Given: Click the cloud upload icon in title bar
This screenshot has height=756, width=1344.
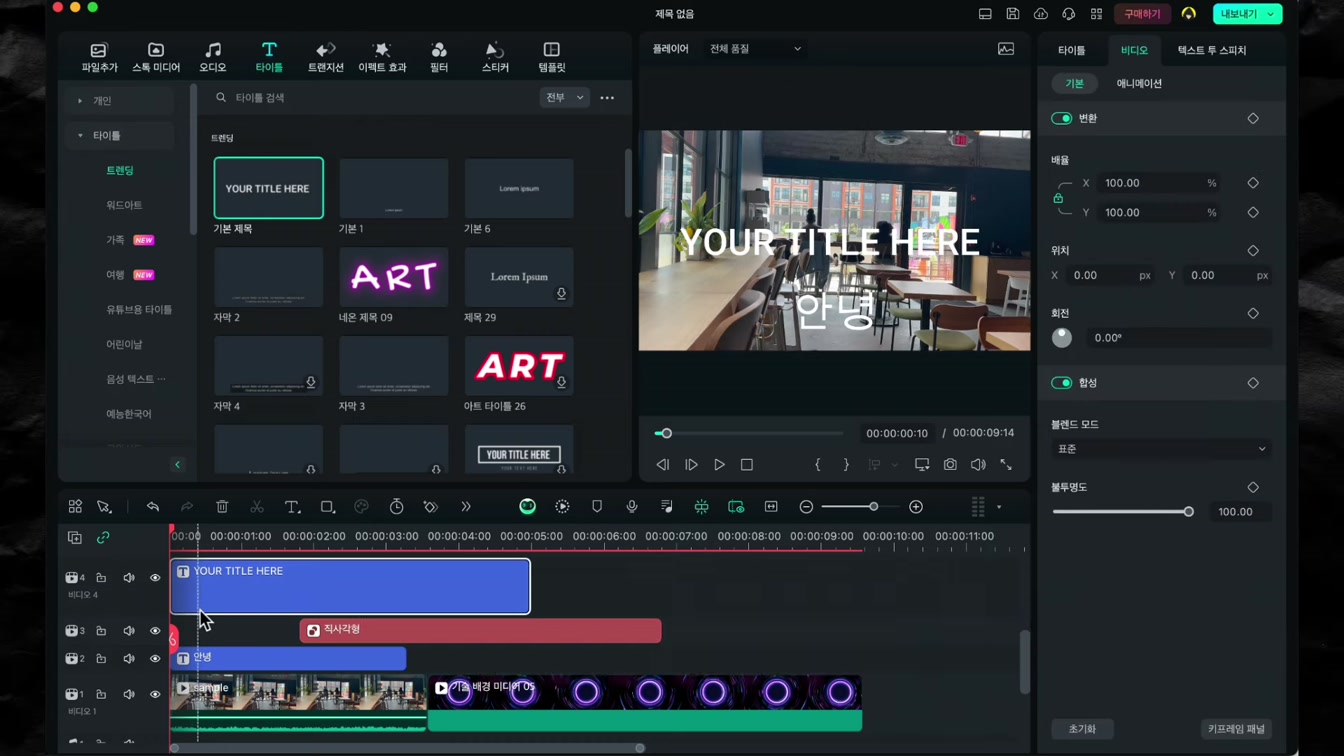Looking at the screenshot, I should pyautogui.click(x=1041, y=14).
